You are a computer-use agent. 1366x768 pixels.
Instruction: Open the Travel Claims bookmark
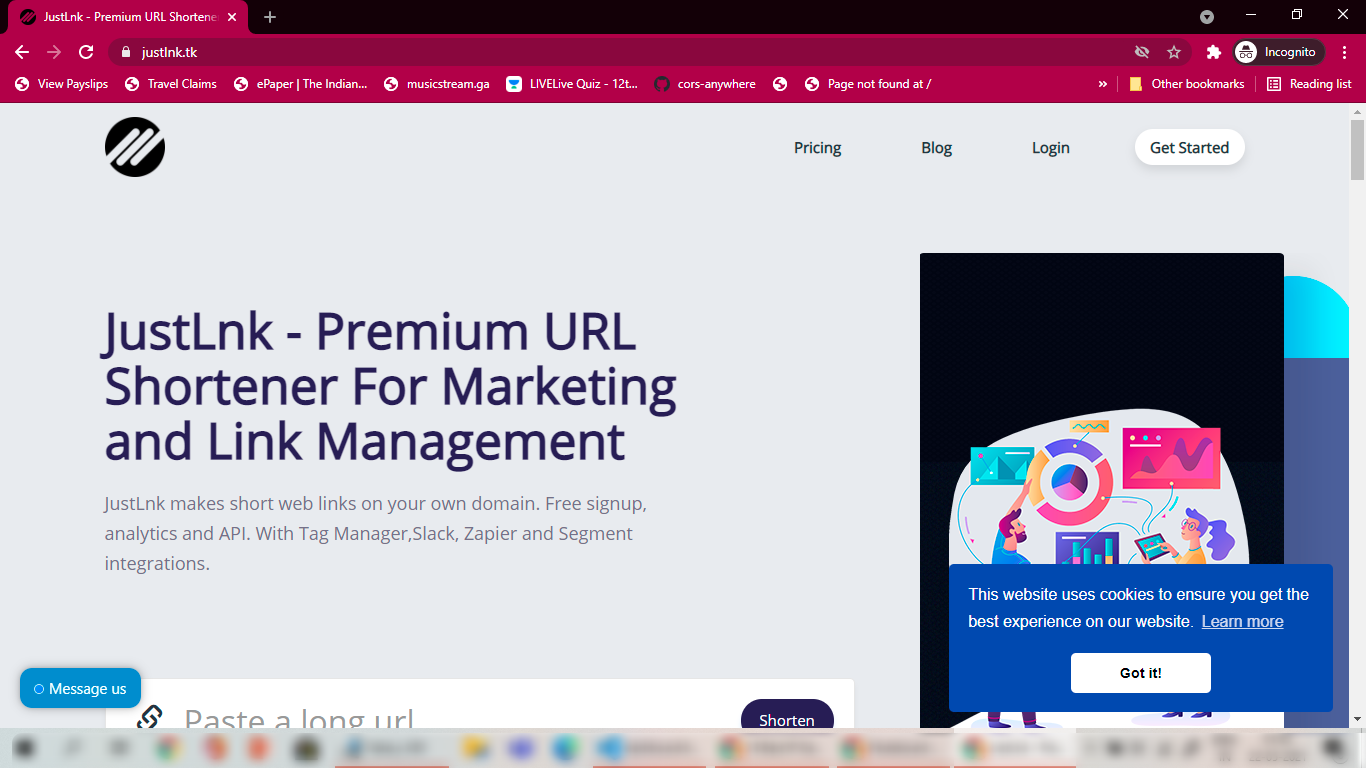[x=171, y=84]
